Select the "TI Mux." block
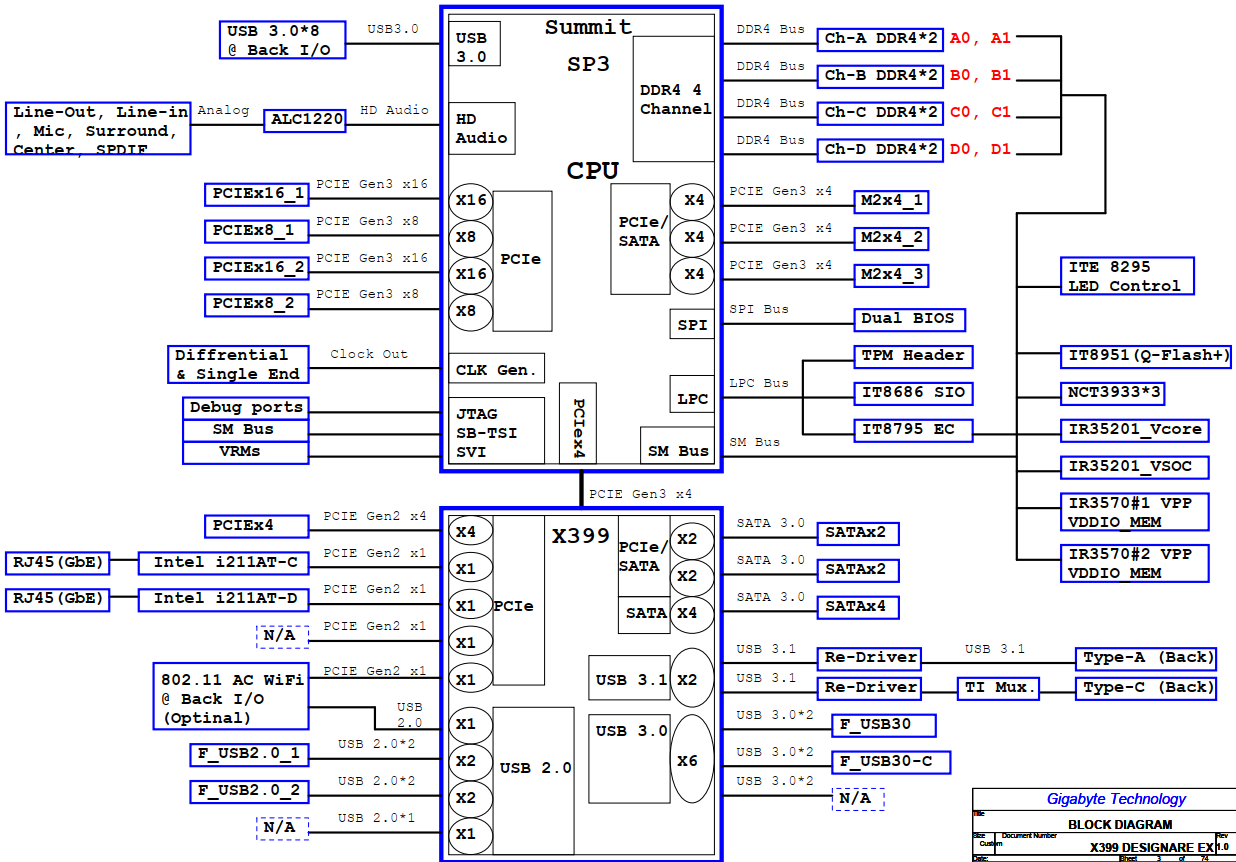Viewport: 1236px width, 862px height. tap(1000, 688)
